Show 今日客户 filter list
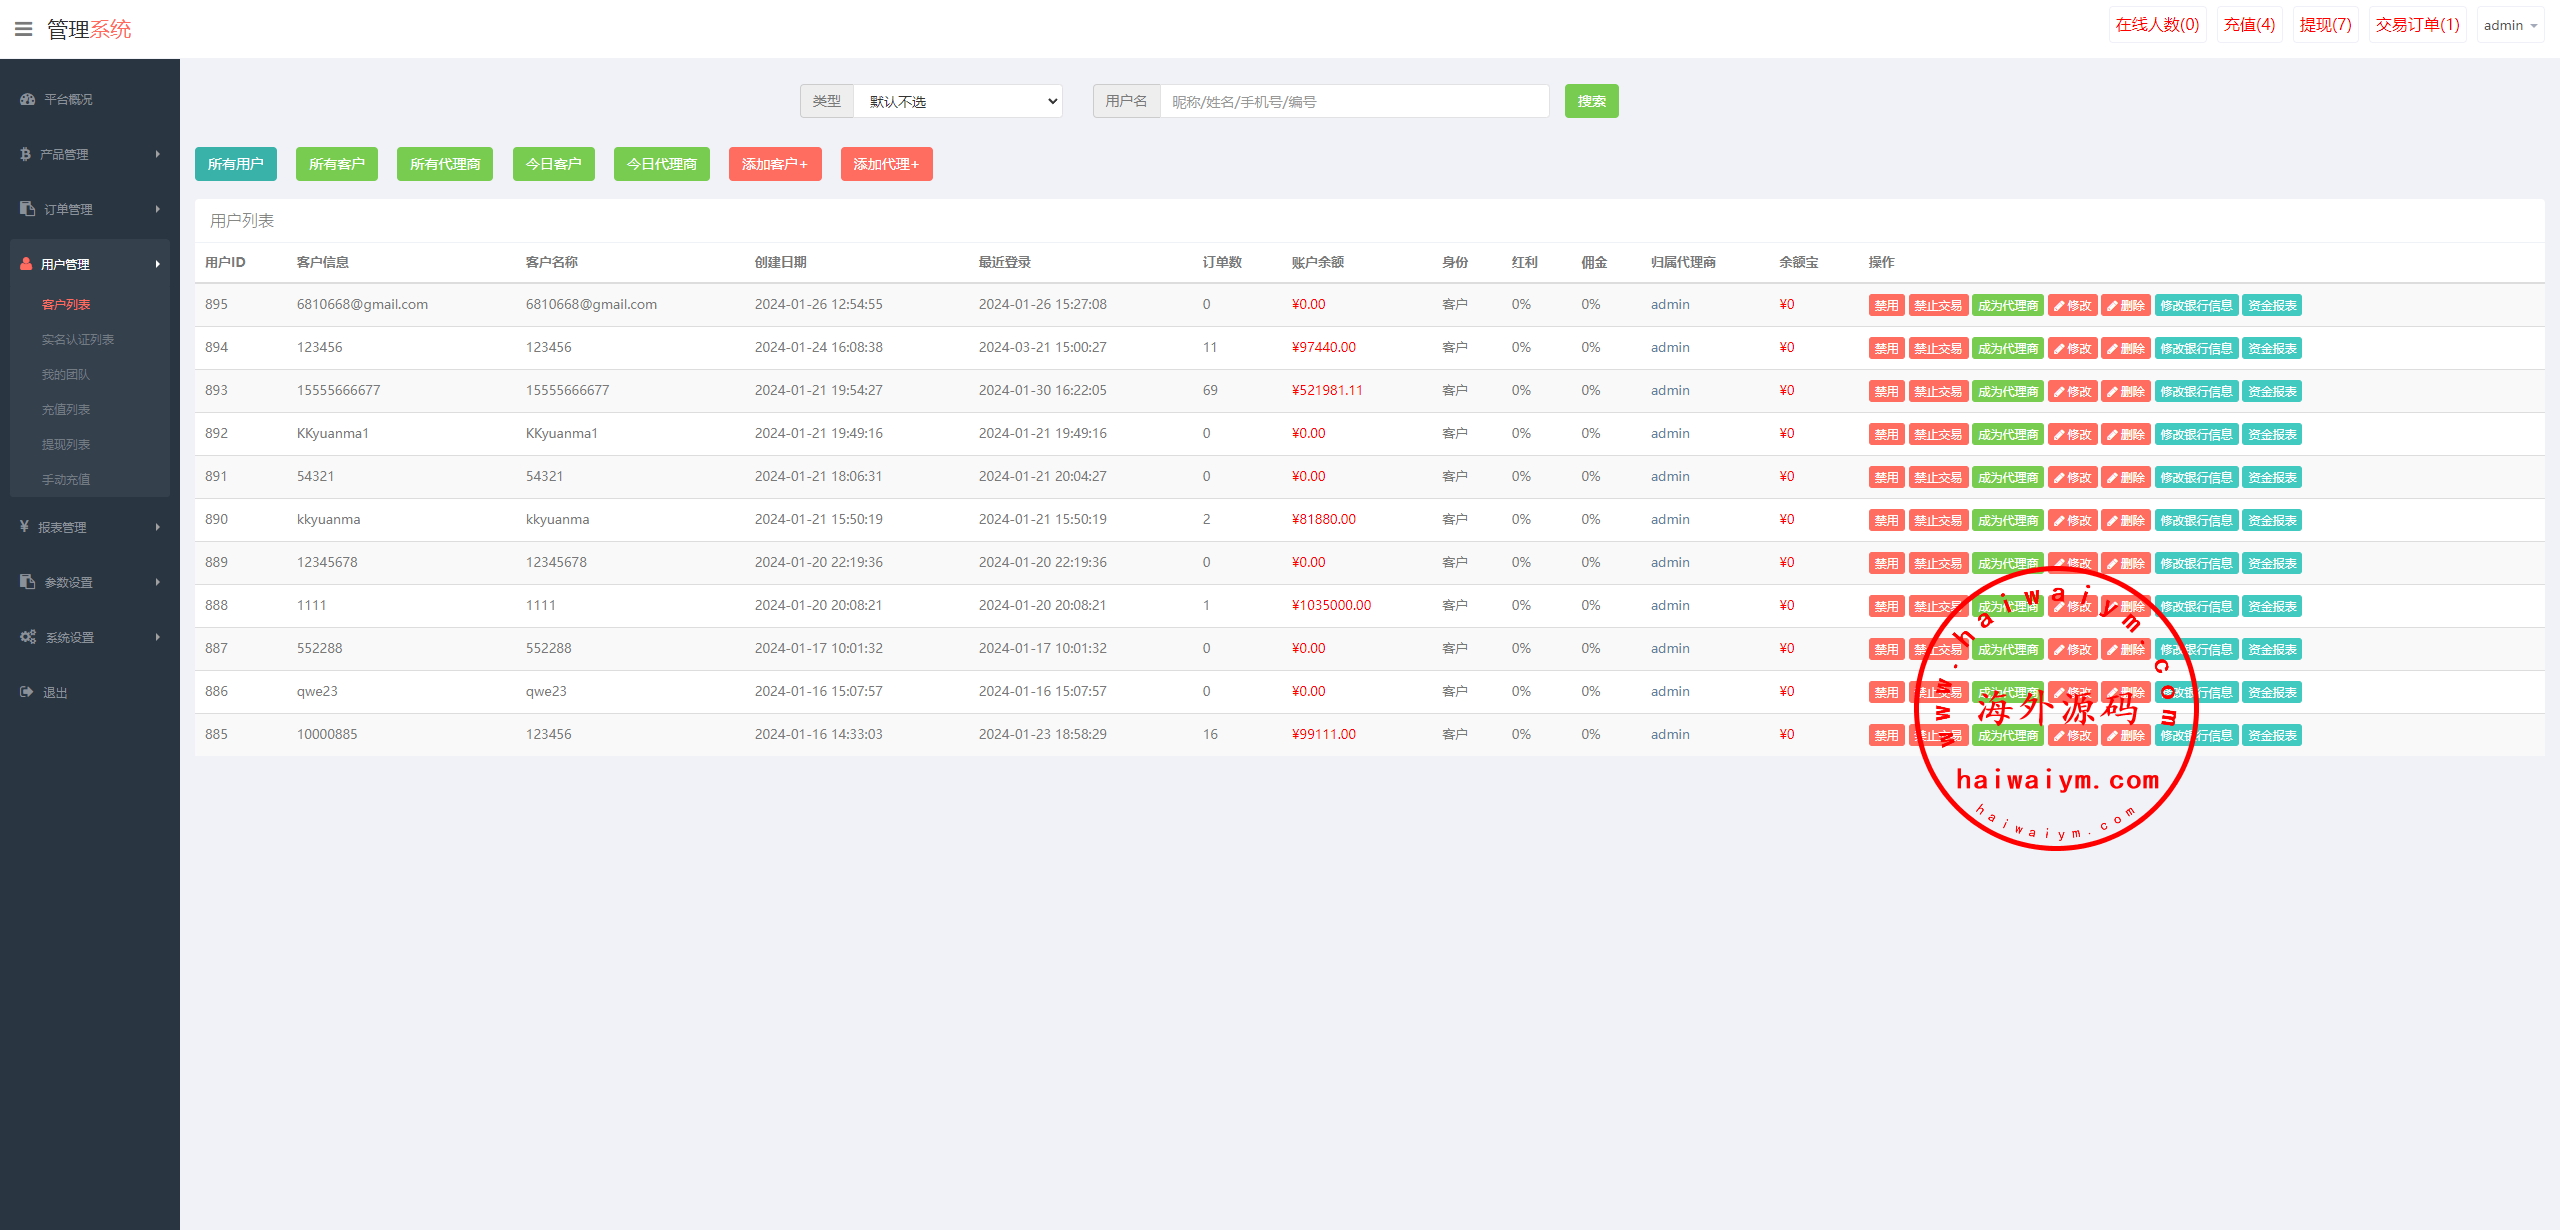Screen dimensions: 2560x1230 (553, 164)
